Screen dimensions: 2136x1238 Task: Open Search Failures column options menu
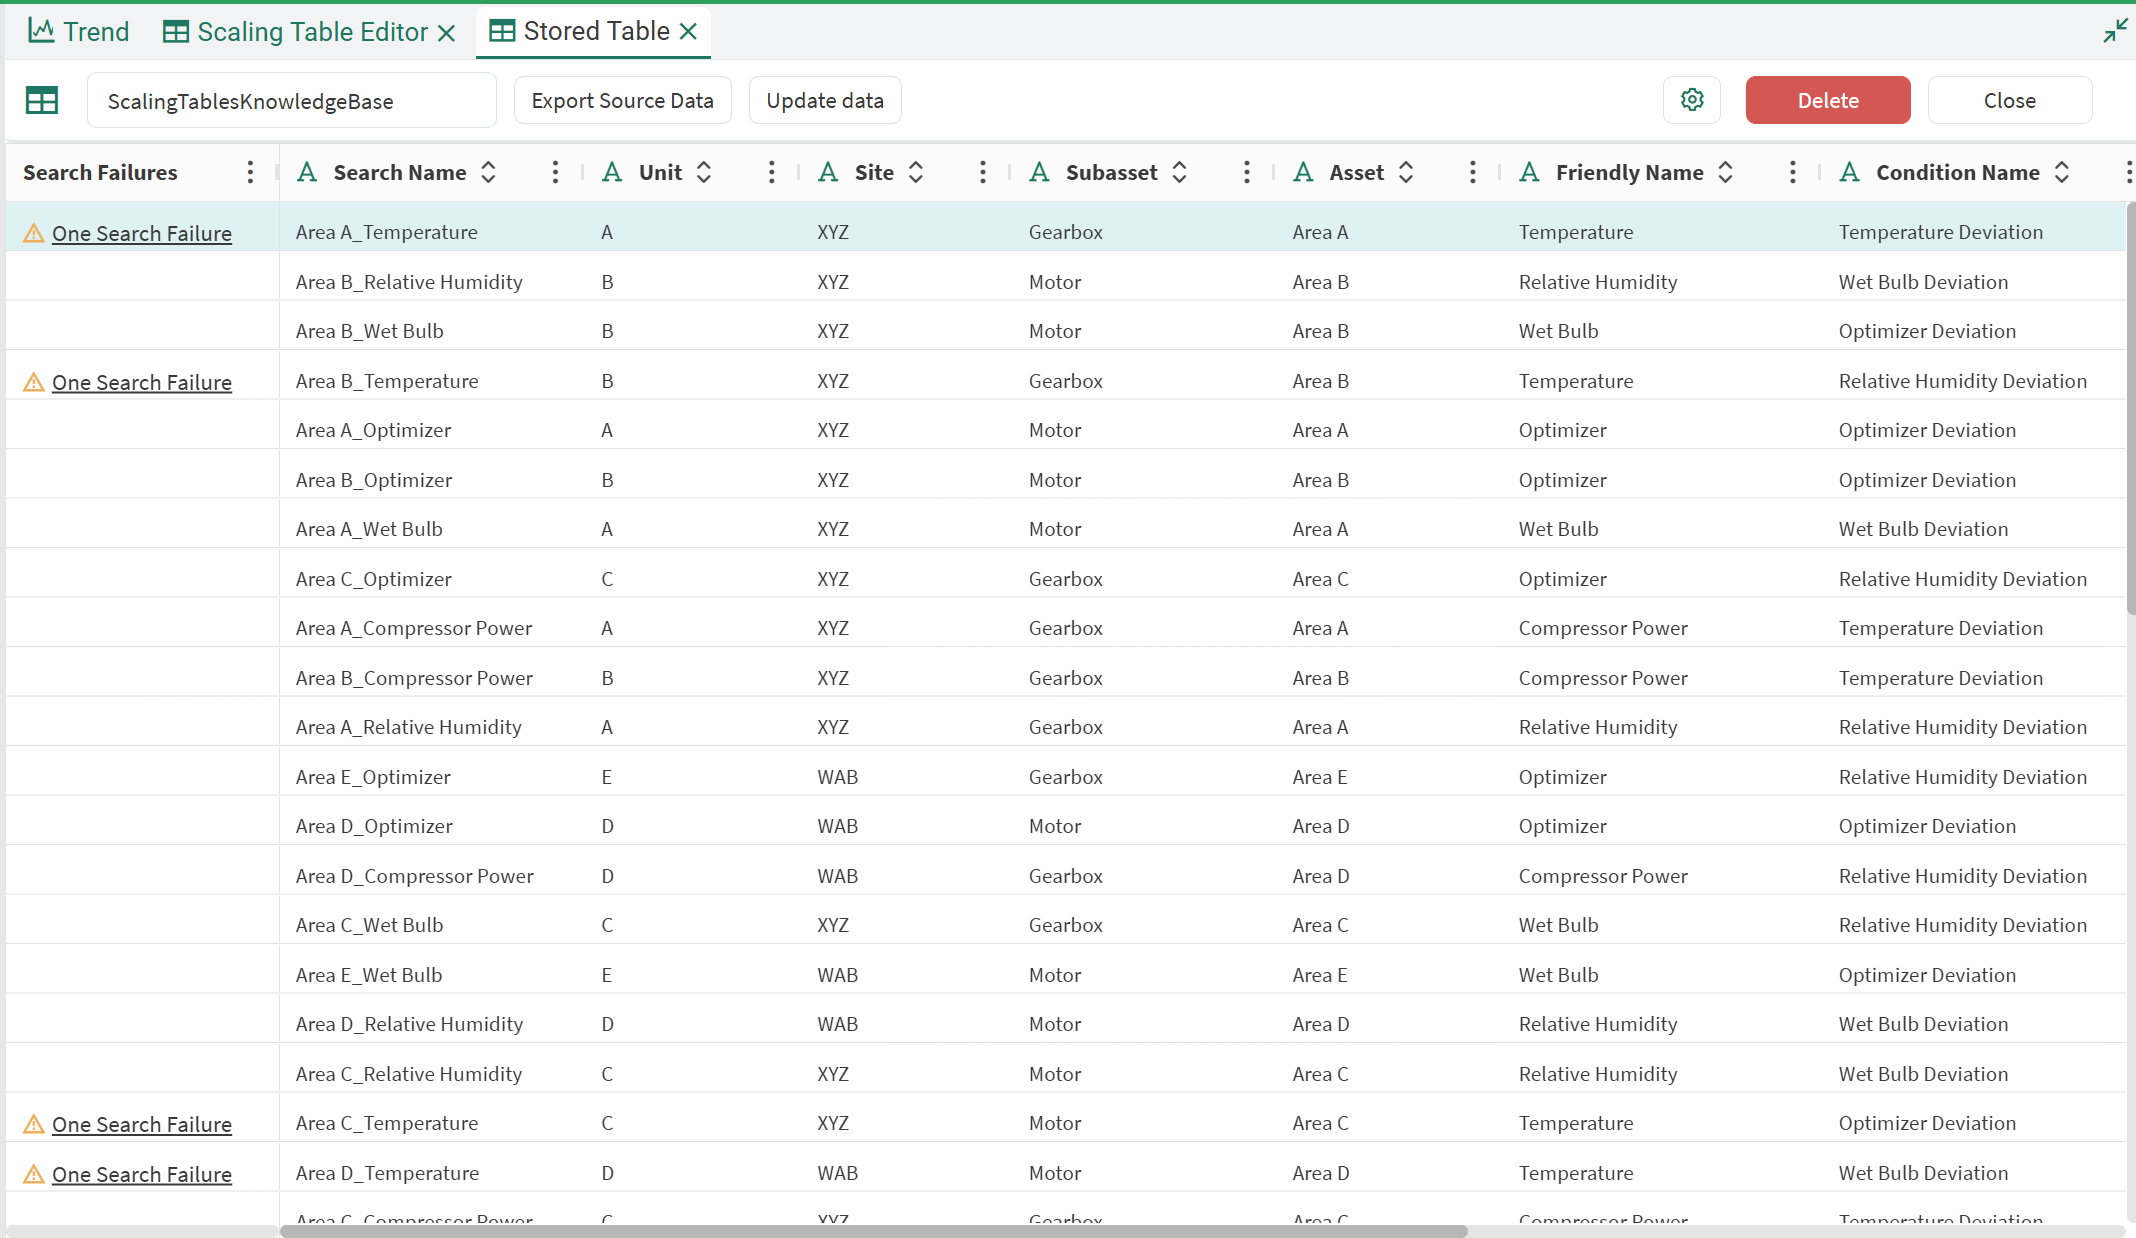tap(250, 172)
